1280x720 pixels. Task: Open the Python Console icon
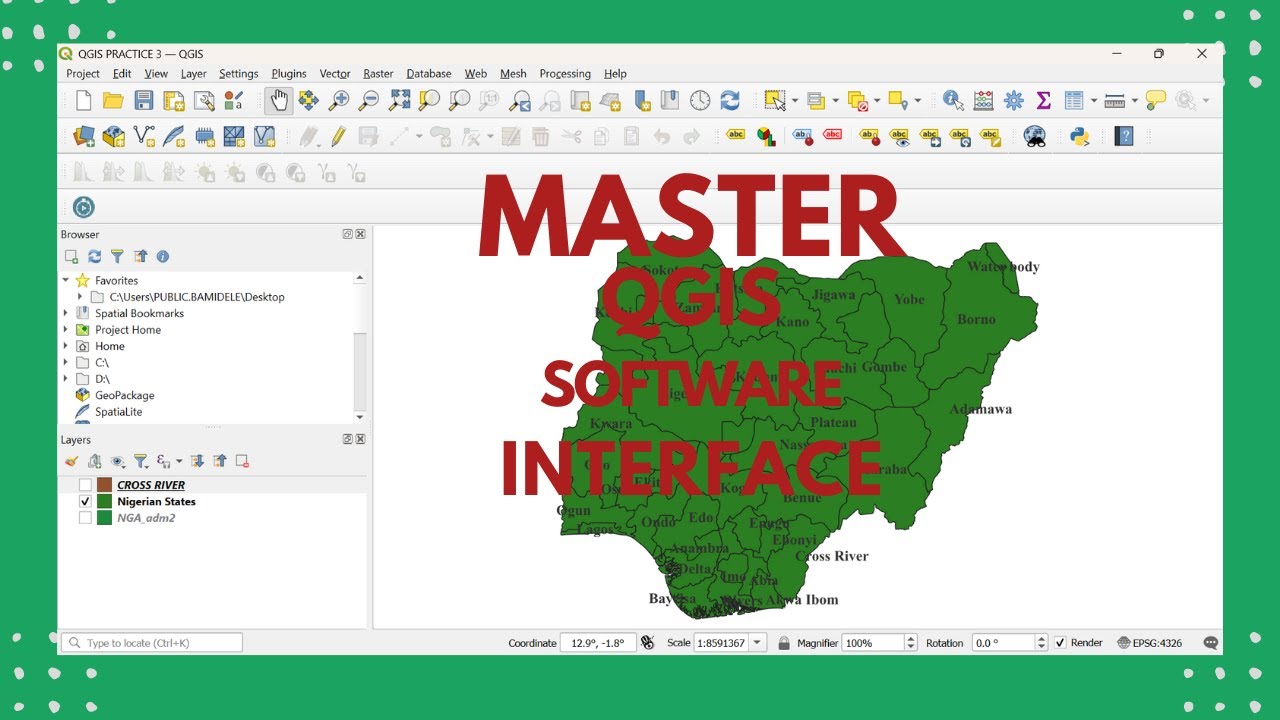(1079, 136)
